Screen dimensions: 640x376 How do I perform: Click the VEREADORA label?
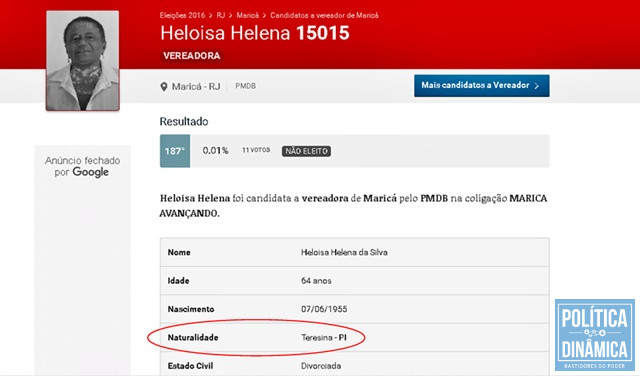(x=191, y=56)
